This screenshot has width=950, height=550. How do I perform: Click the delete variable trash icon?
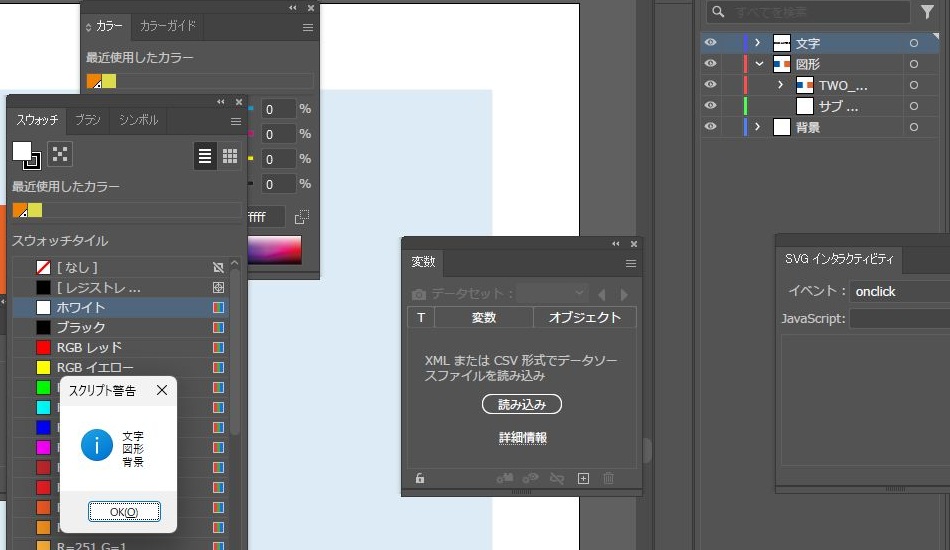608,479
